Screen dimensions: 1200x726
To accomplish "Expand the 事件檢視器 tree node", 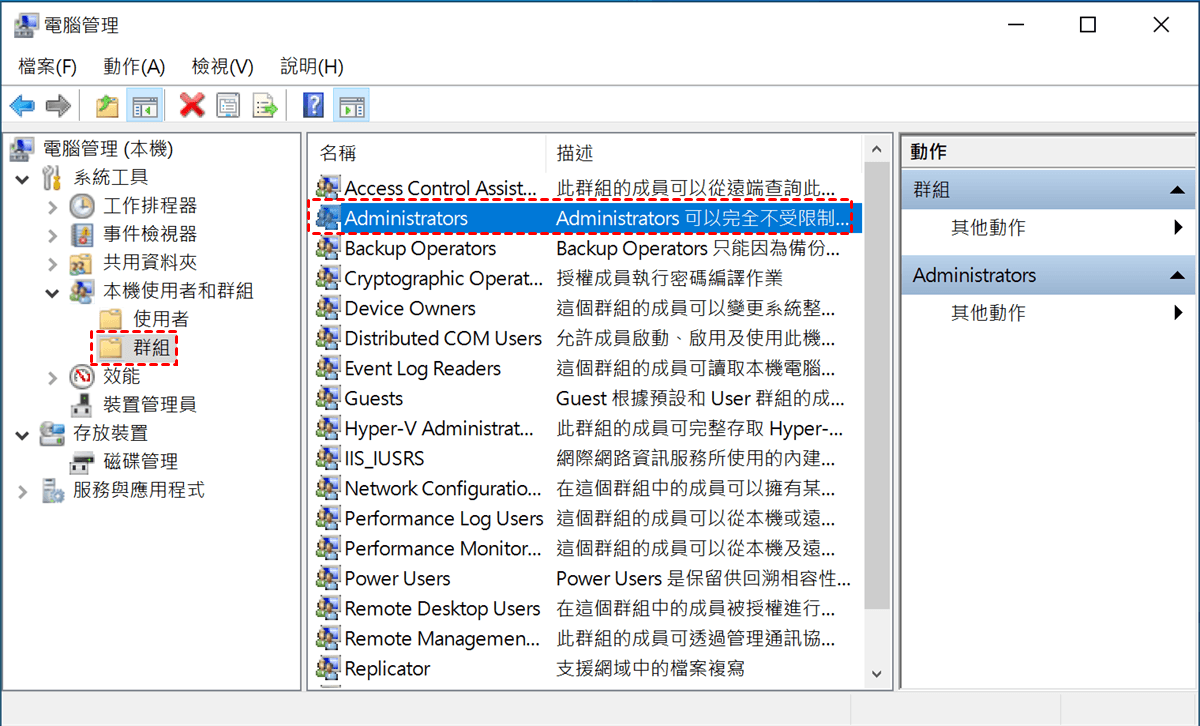I will point(53,235).
